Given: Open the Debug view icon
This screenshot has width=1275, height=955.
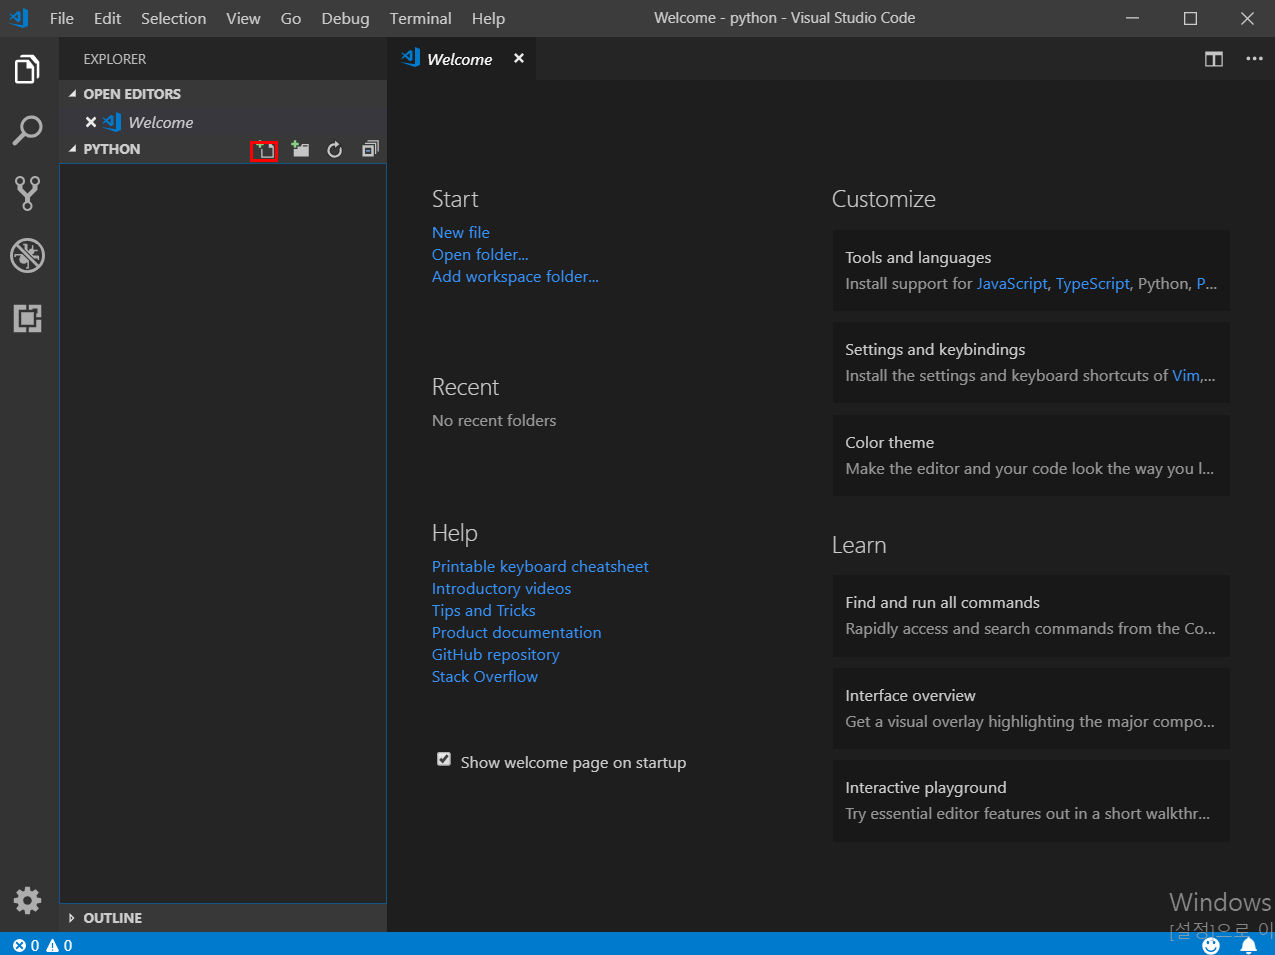Looking at the screenshot, I should coord(27,256).
